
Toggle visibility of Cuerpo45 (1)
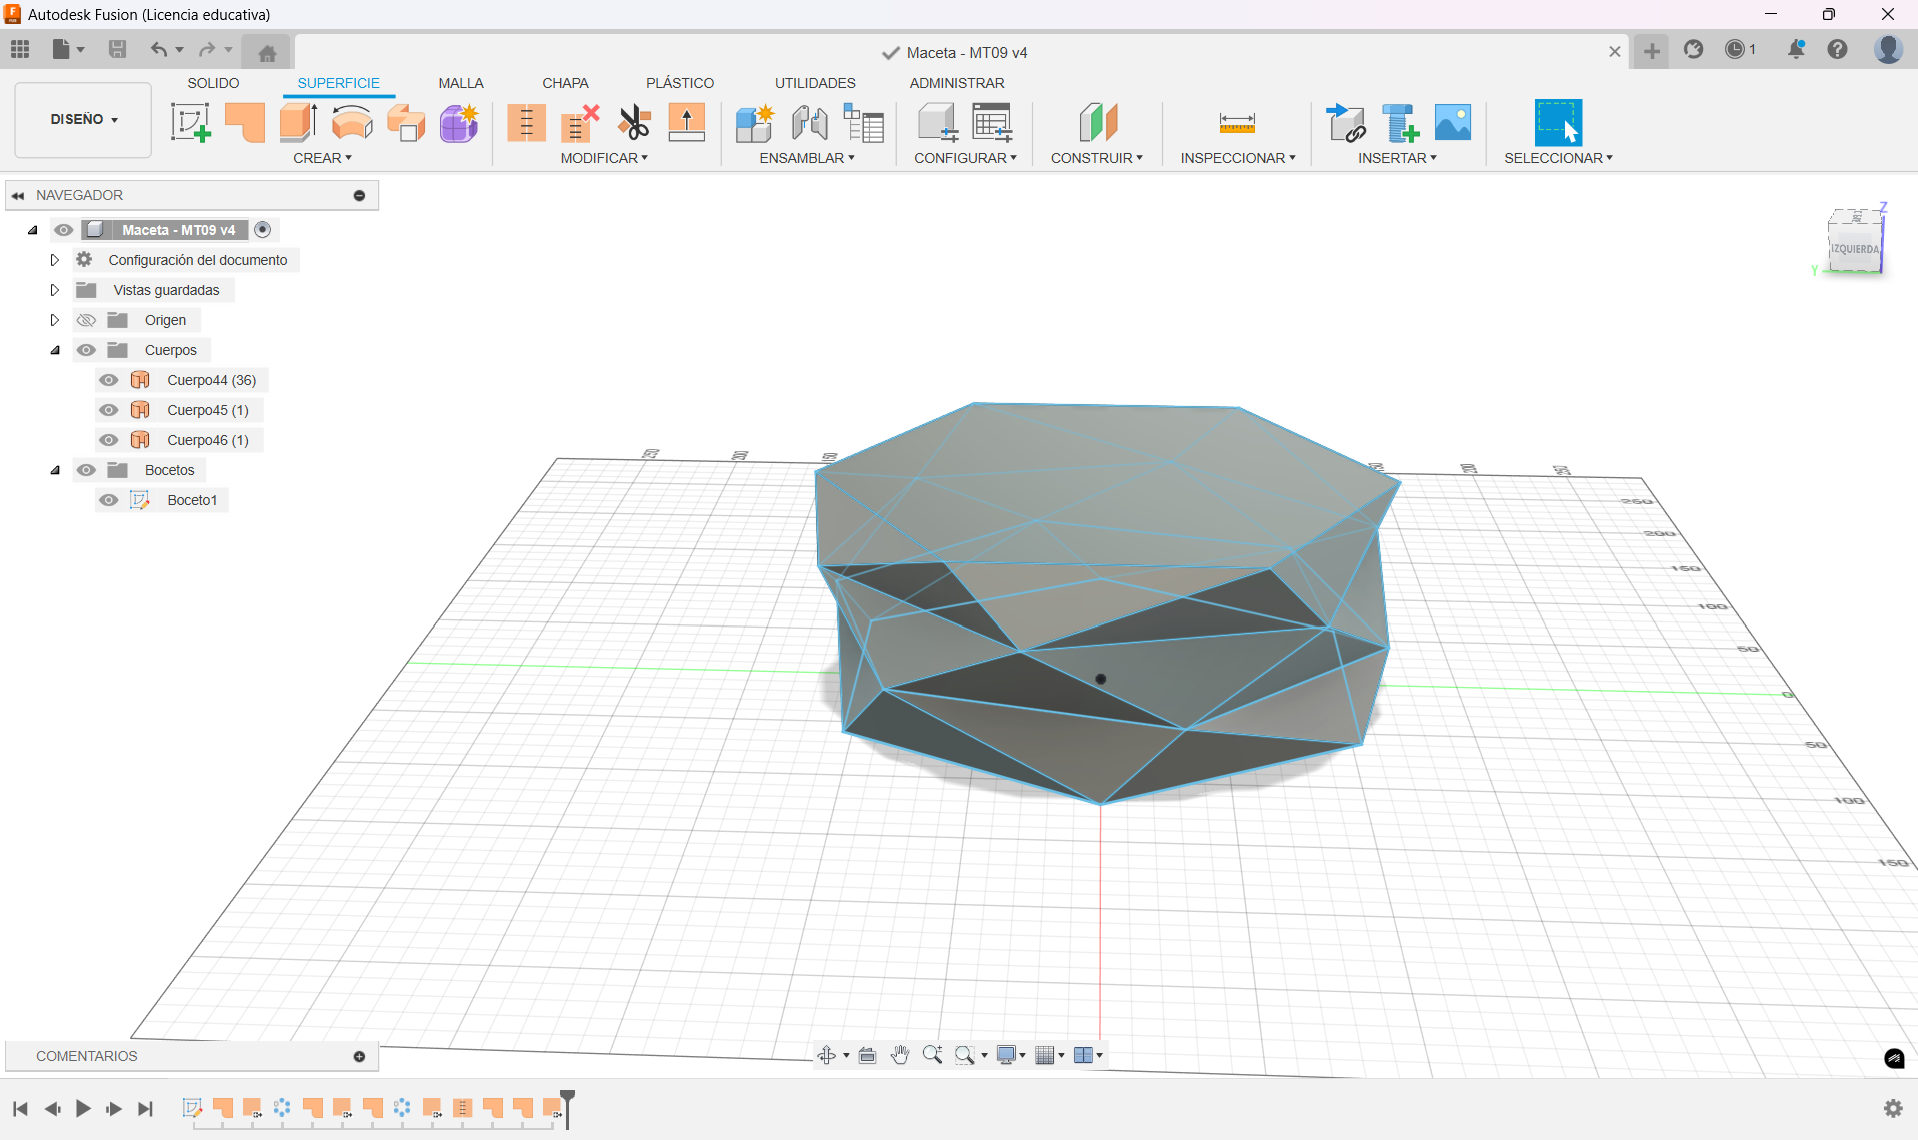click(x=109, y=410)
